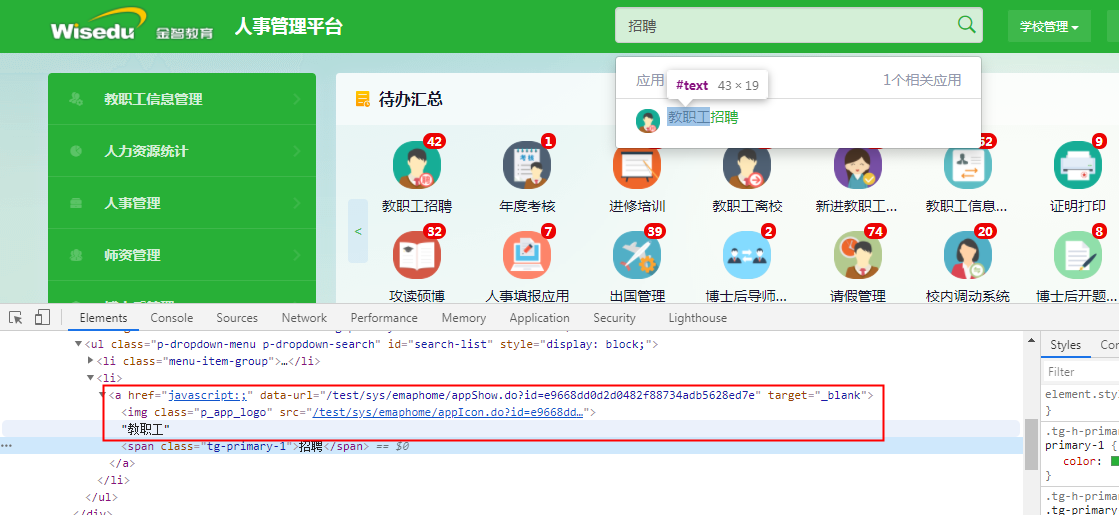Click the 人力资源统计 sidebar pie icon
The width and height of the screenshot is (1119, 515).
click(x=76, y=151)
